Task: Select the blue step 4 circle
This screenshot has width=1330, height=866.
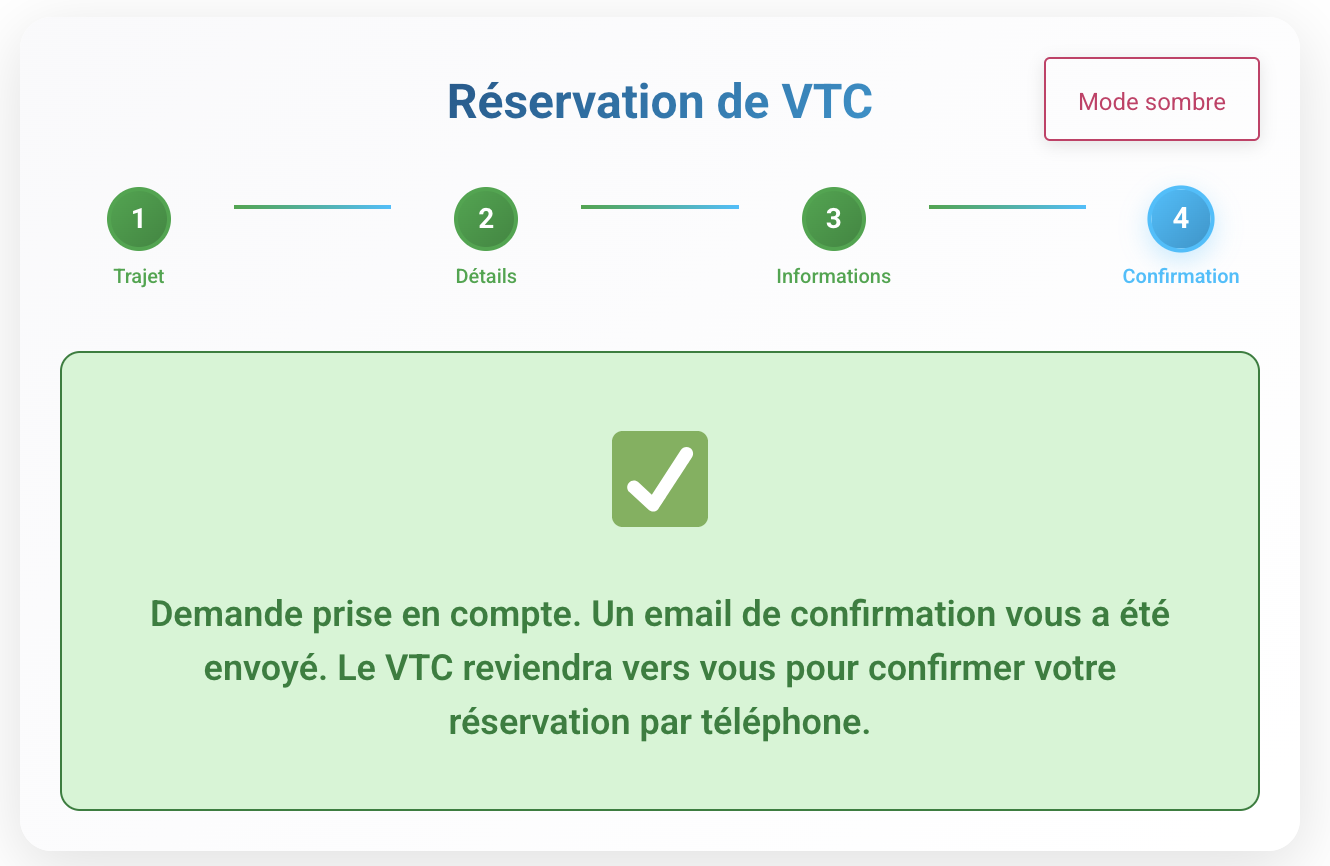Action: (x=1180, y=218)
